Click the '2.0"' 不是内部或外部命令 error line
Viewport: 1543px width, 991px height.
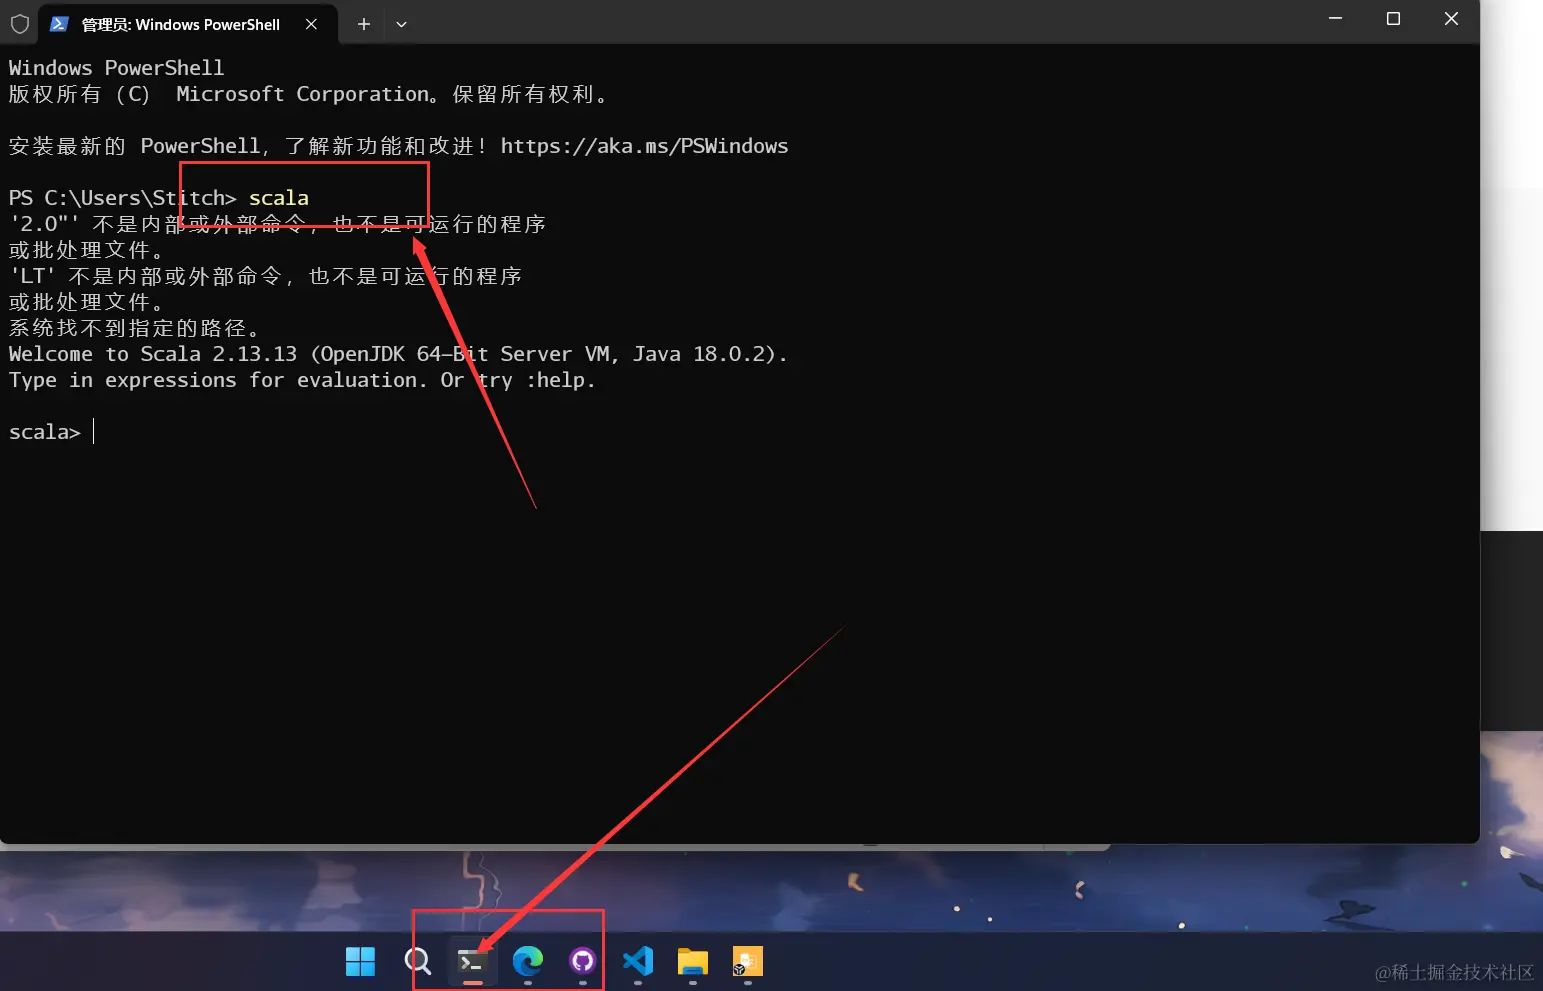[277, 224]
